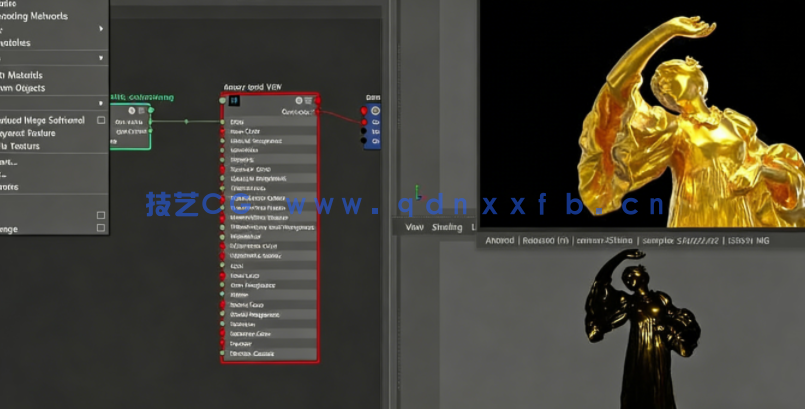The image size is (805, 409).
Task: Expand the submenu arrow below Rendering Networks entry
Action: [x=101, y=29]
